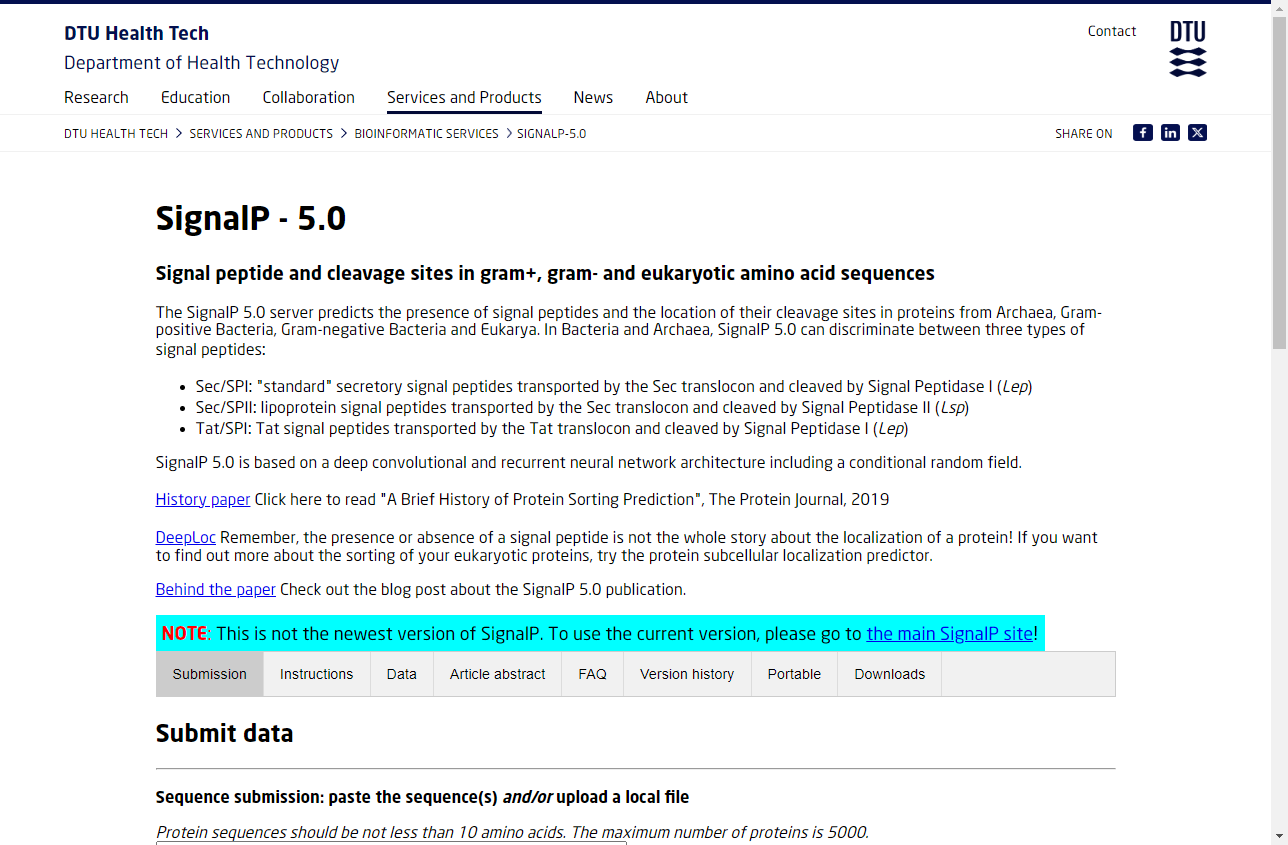1288x845 pixels.
Task: Click the scrollbar up arrow
Action: tap(1279, 8)
